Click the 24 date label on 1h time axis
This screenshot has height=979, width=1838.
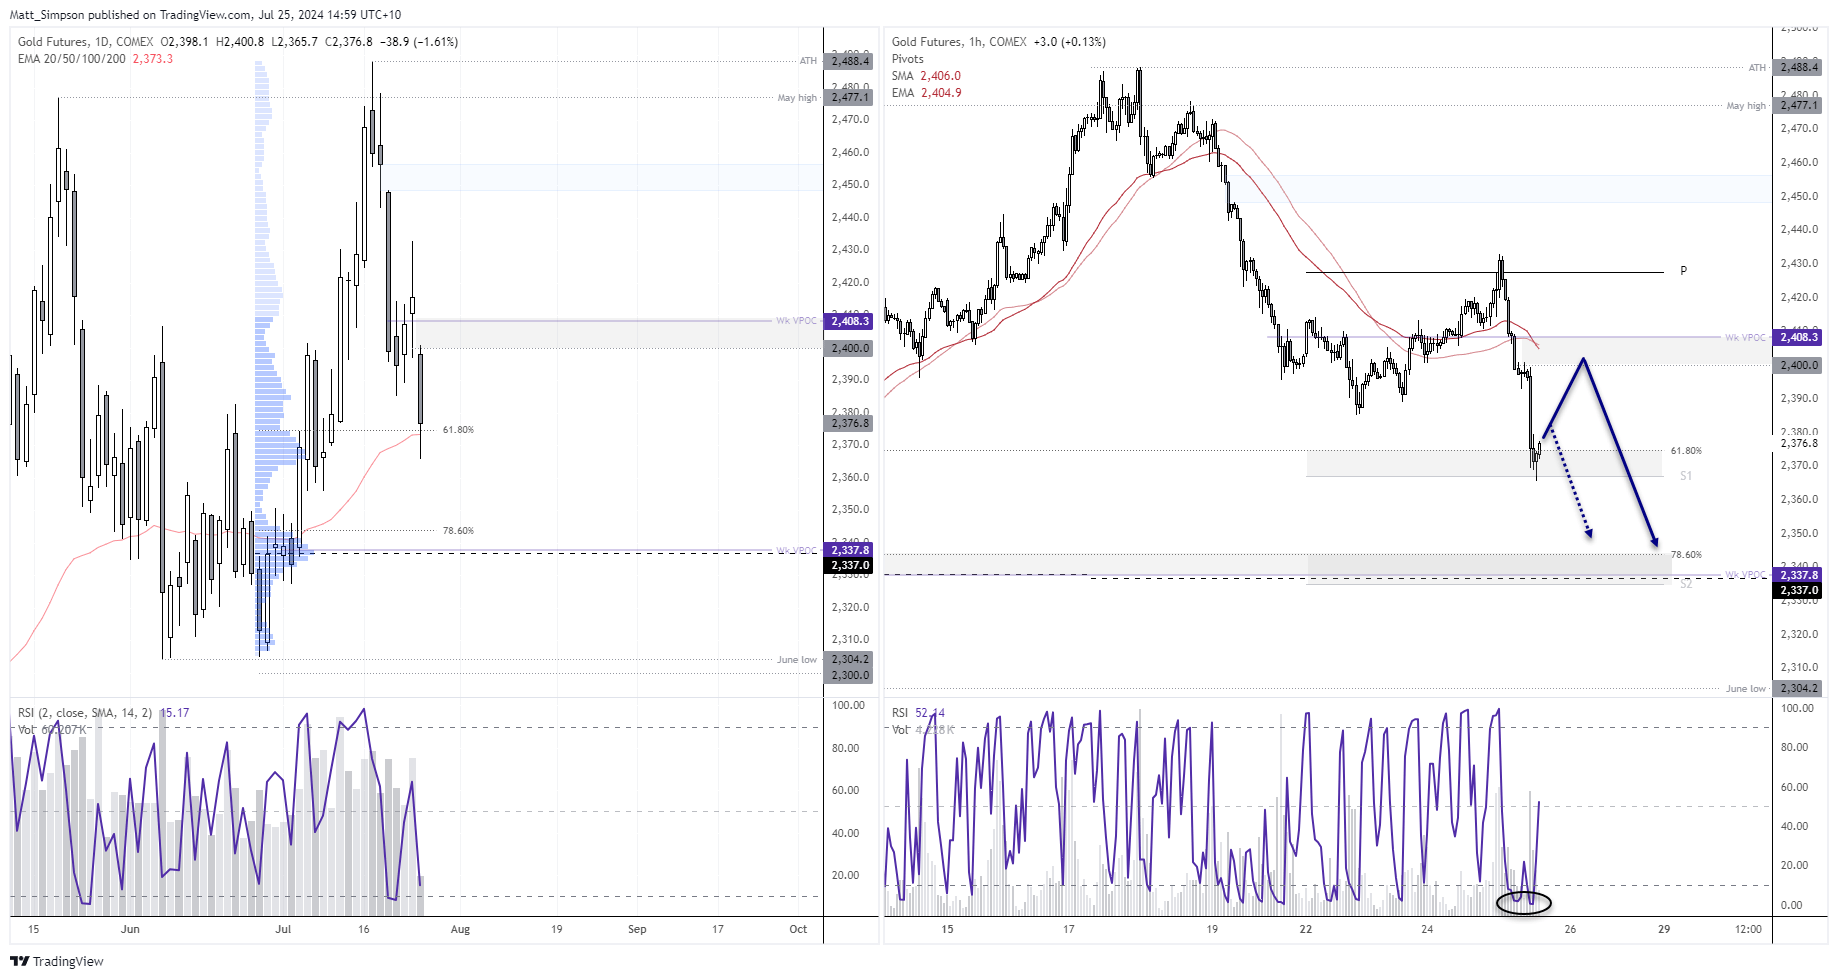click(x=1427, y=929)
